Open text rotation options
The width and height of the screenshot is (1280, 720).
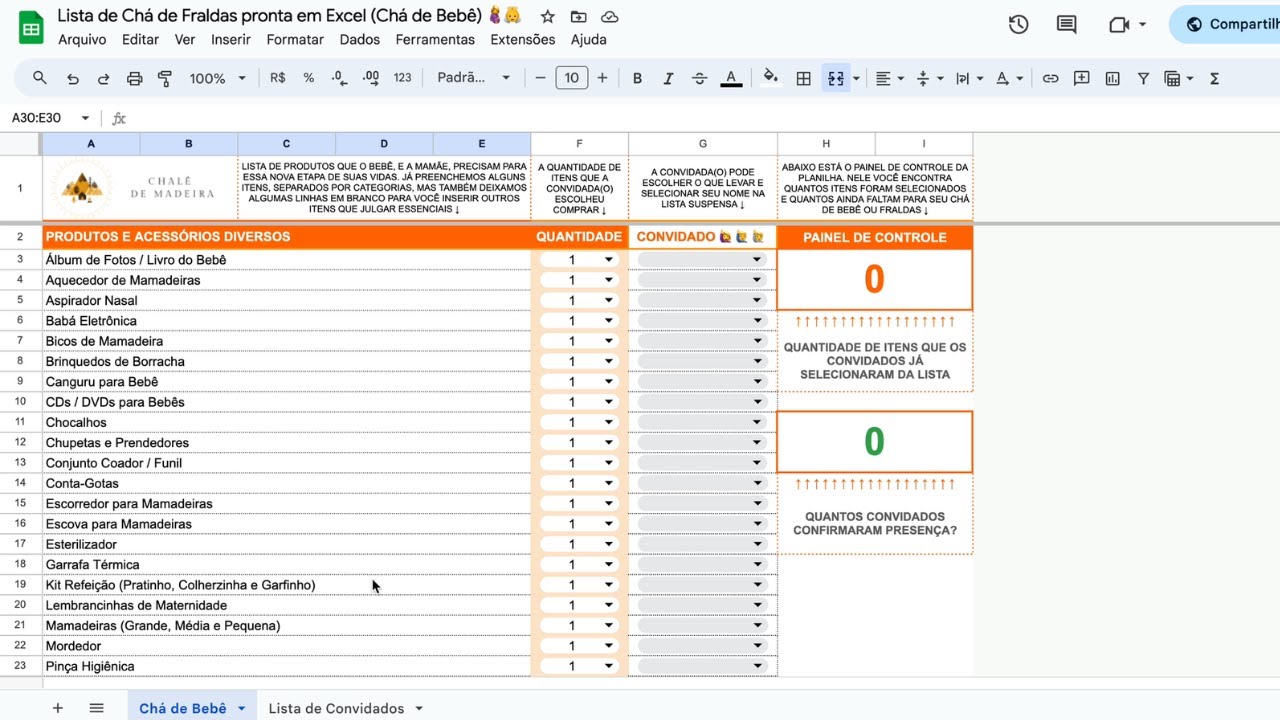pyautogui.click(x=1008, y=78)
